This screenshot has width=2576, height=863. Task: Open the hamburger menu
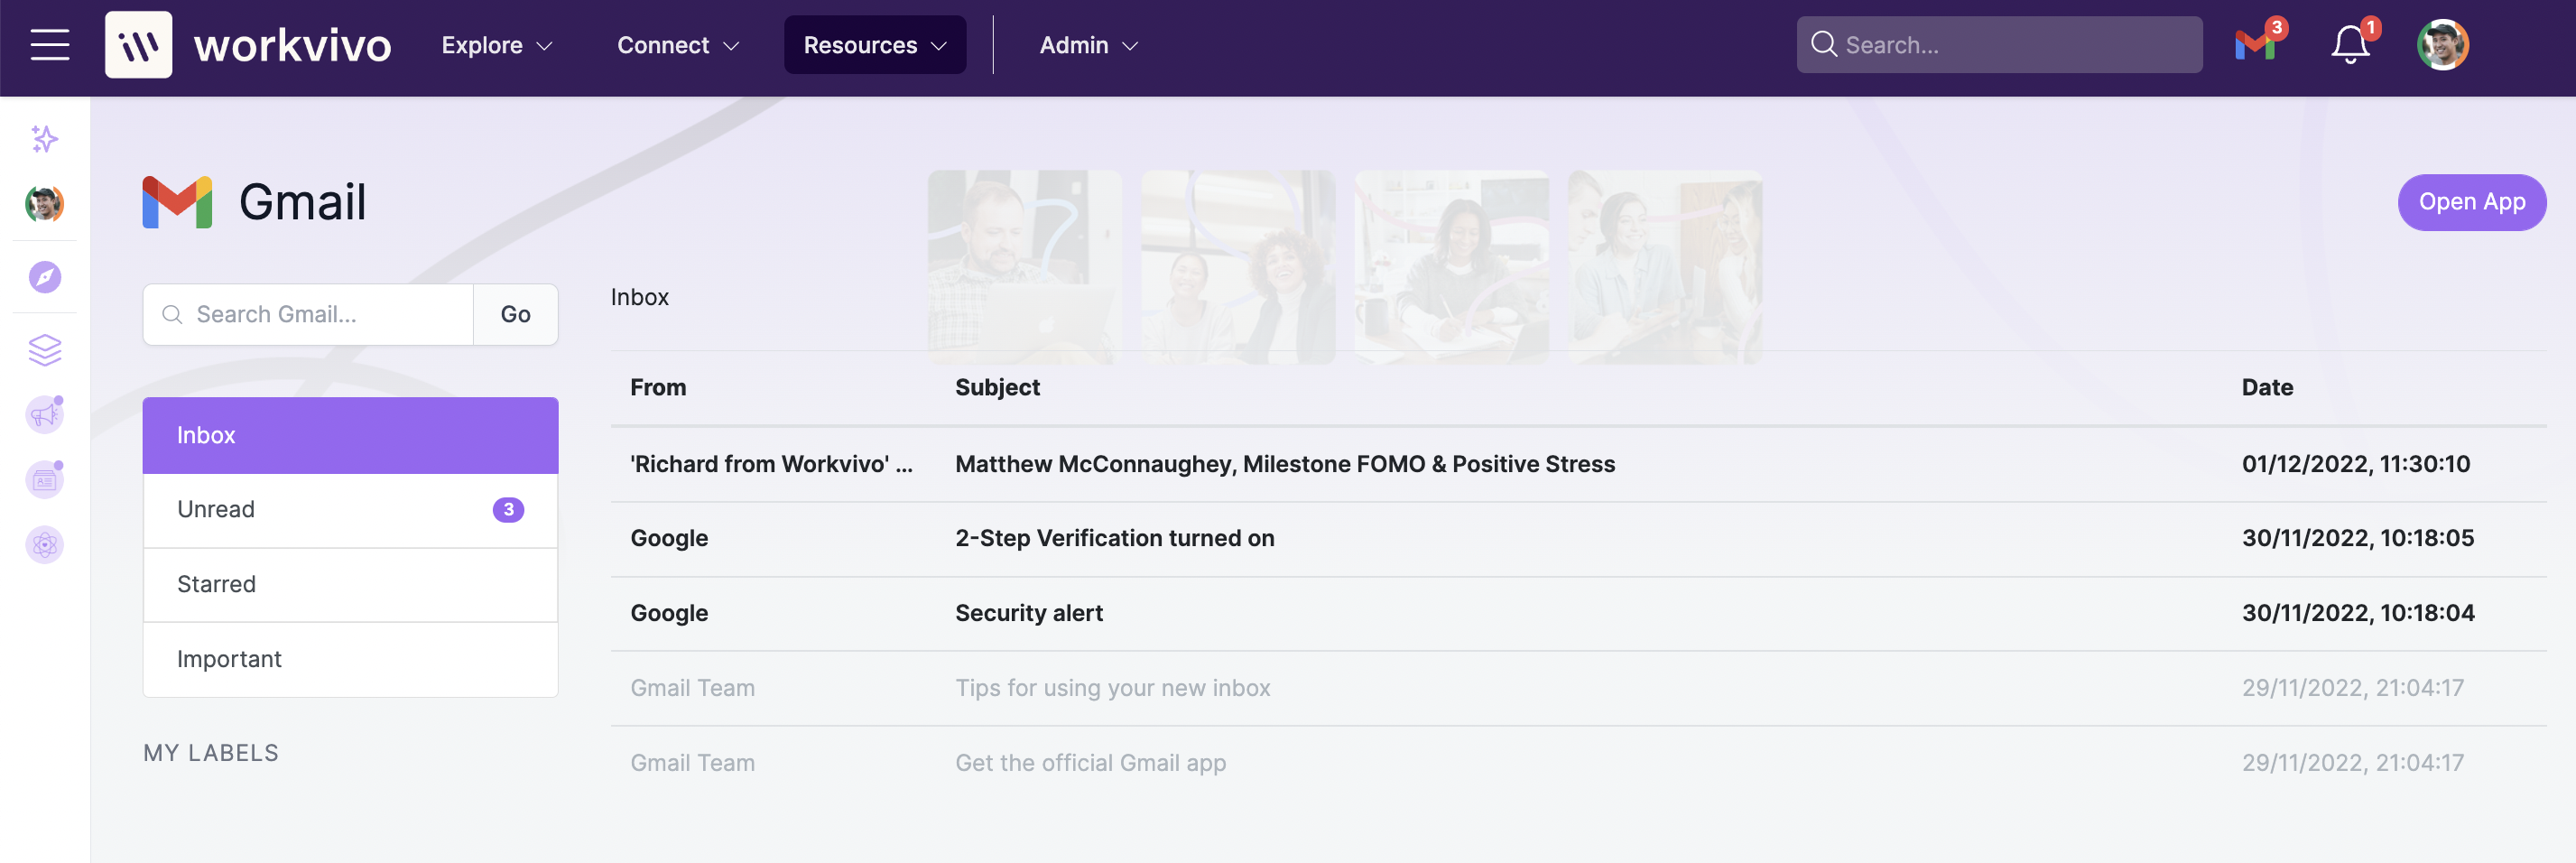pyautogui.click(x=50, y=45)
